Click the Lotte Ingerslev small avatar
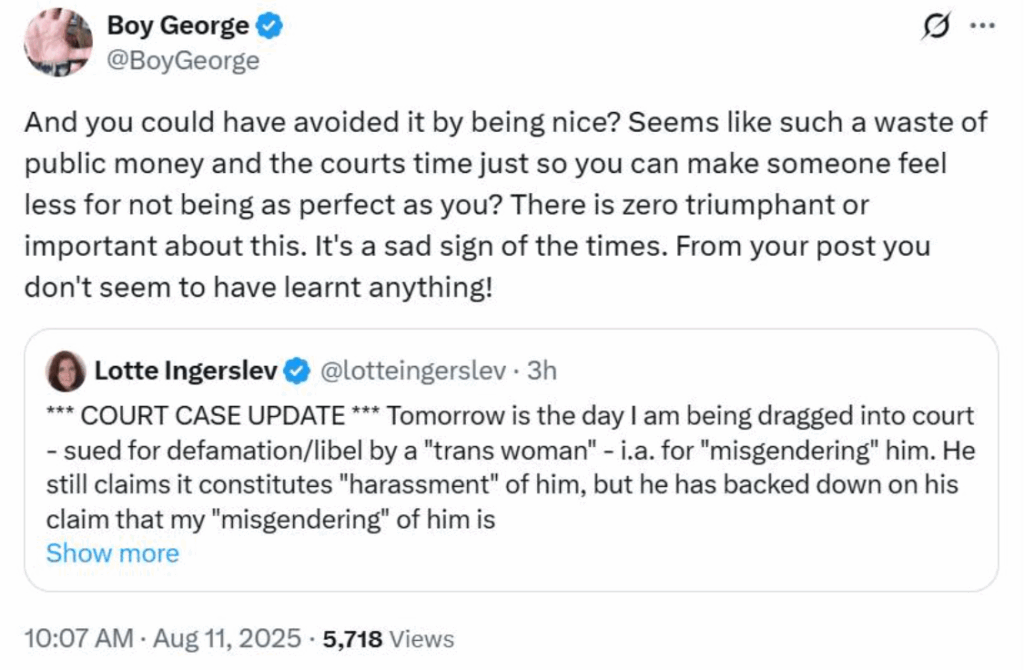This screenshot has width=1024, height=670. [66, 371]
